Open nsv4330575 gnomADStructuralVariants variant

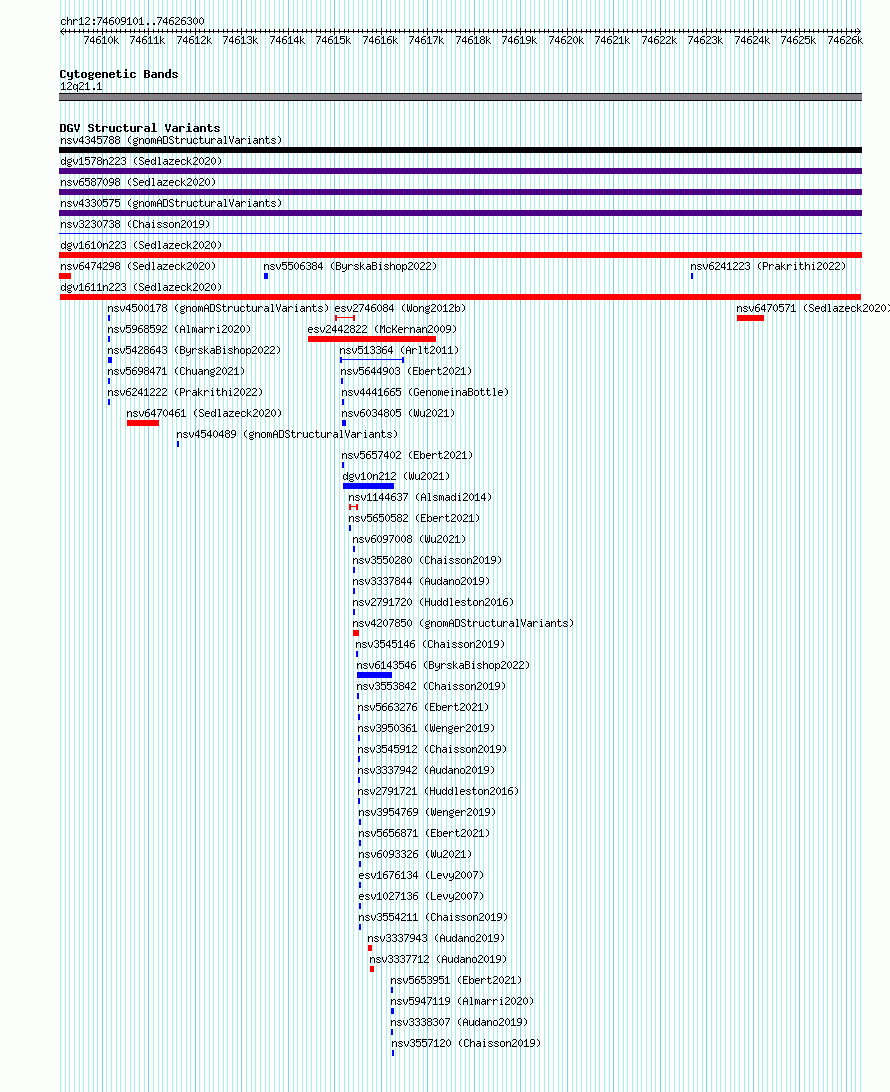click(x=171, y=203)
